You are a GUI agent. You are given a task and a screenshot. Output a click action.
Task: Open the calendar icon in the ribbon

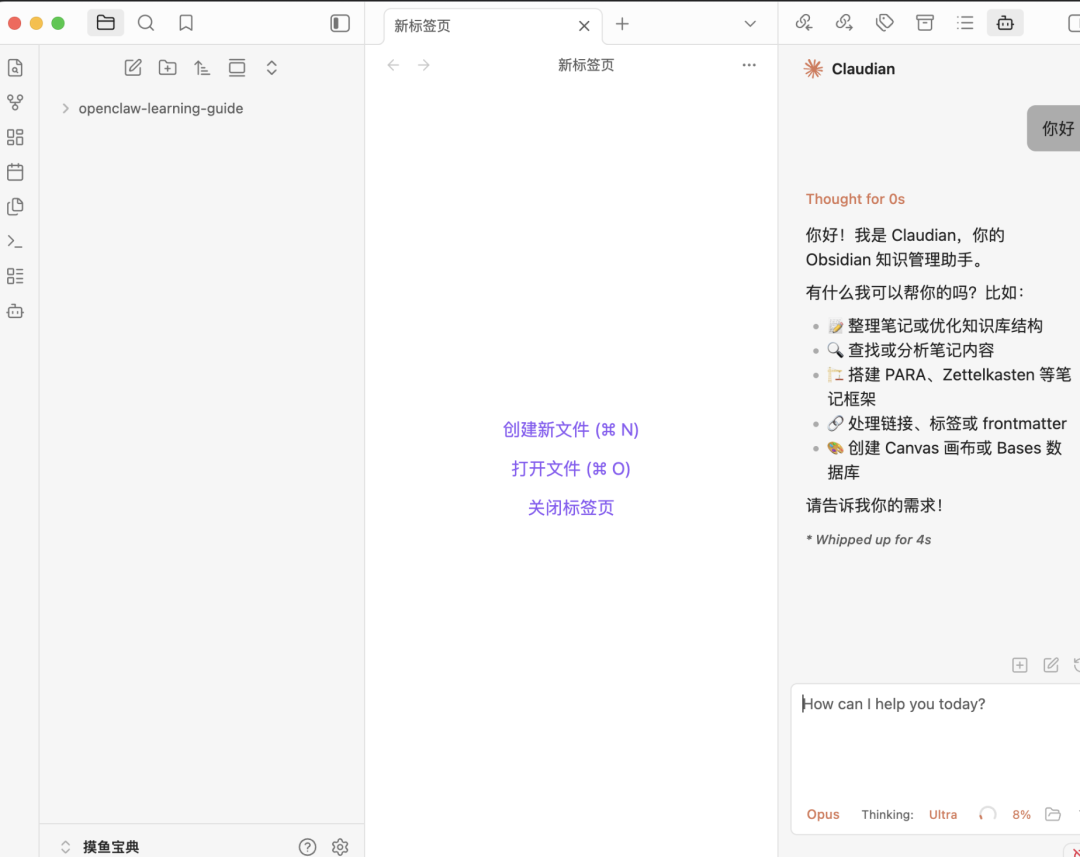[x=15, y=172]
